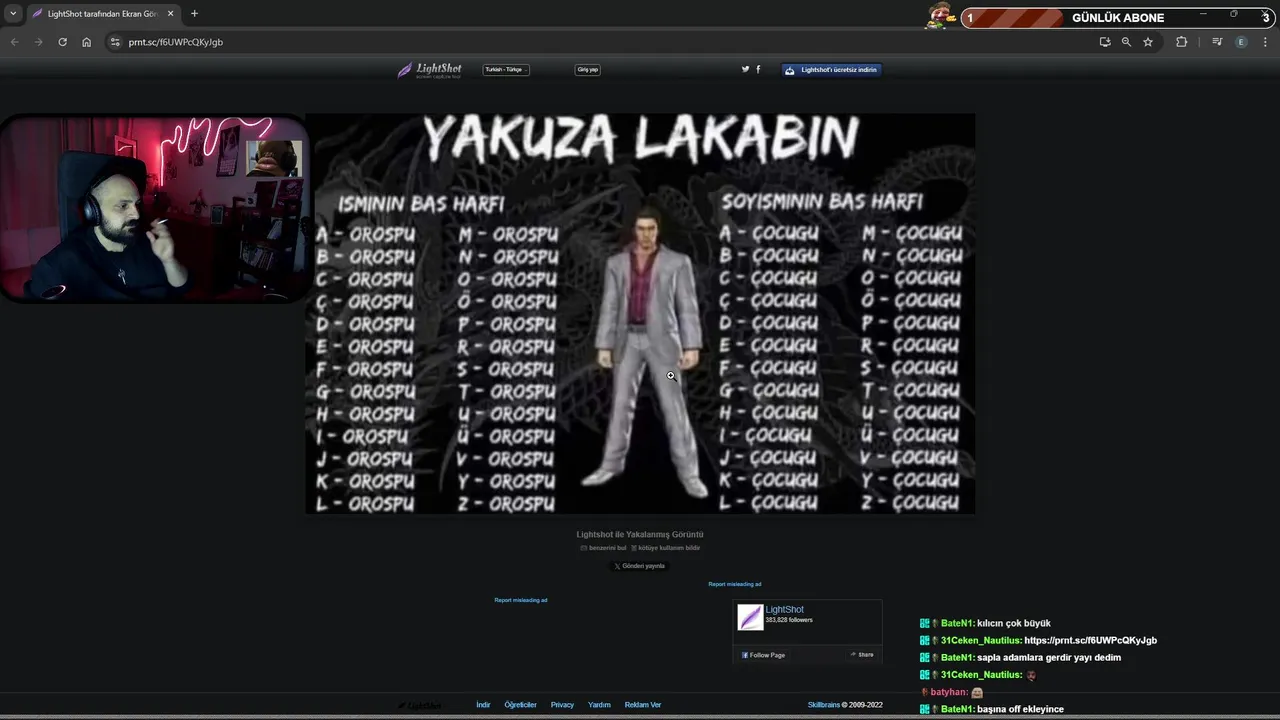The width and height of the screenshot is (1280, 720).
Task: Open the browser home page icon
Action: click(86, 42)
